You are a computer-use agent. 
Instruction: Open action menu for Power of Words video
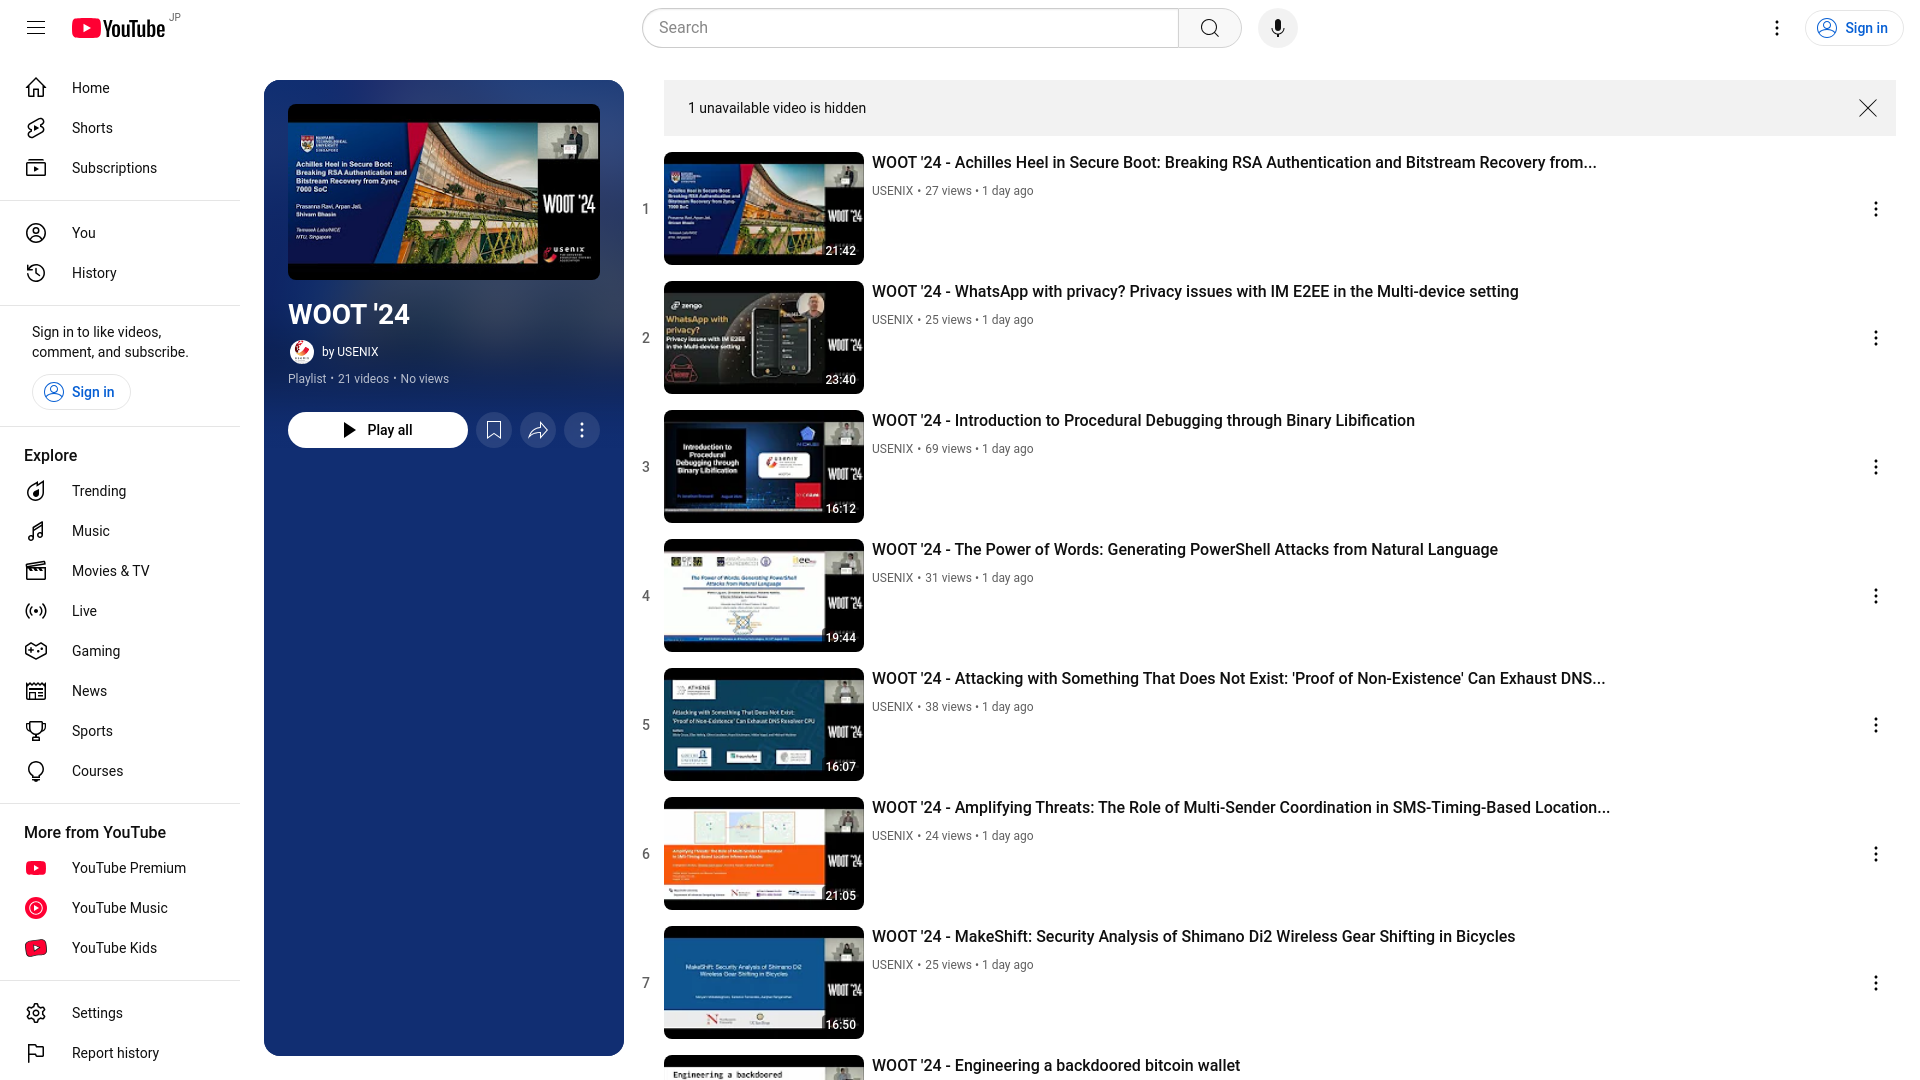1876,596
